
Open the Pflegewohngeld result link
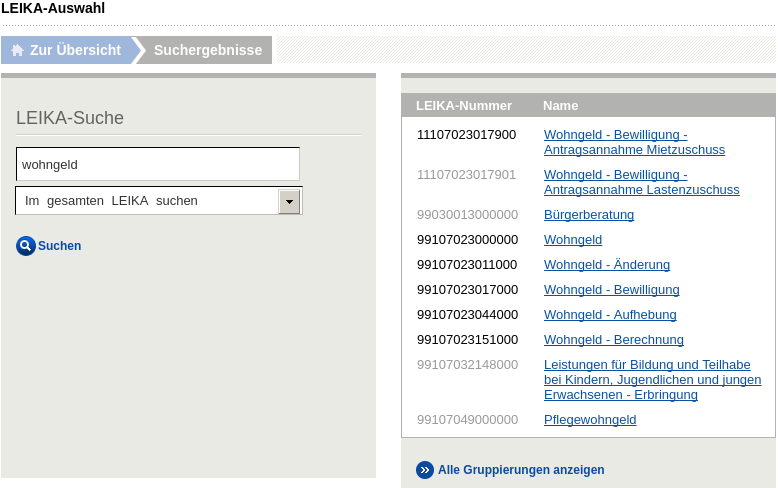(590, 420)
